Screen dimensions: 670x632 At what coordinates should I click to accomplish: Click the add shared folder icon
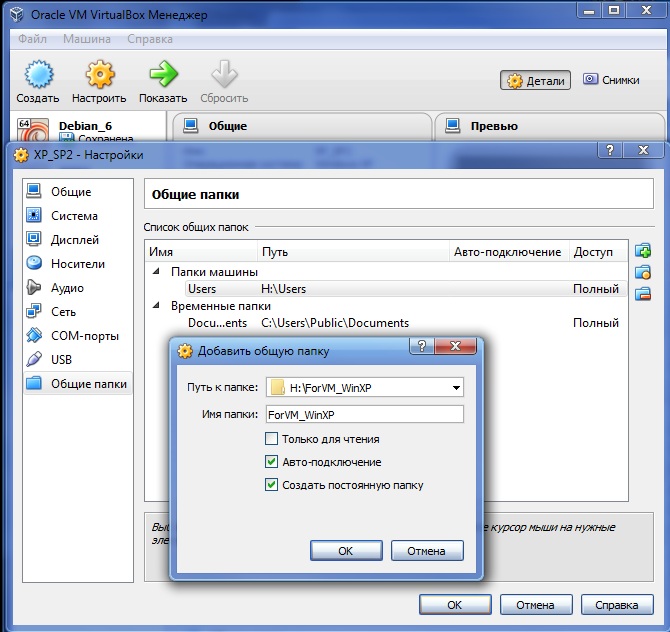click(x=643, y=250)
